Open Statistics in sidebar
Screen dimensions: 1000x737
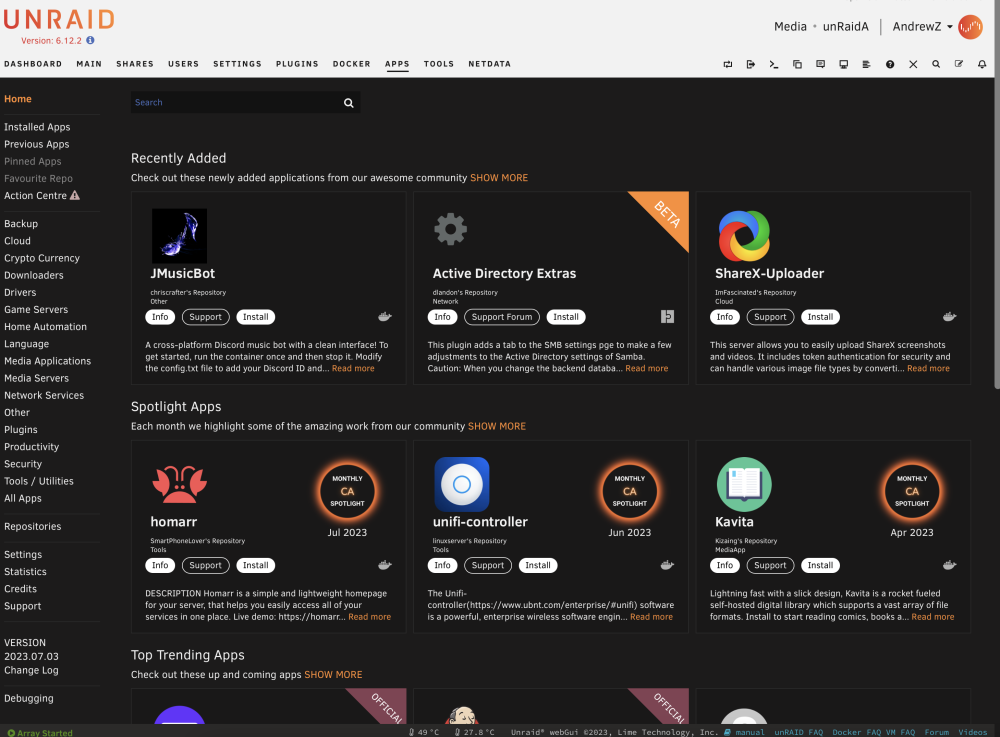(26, 572)
